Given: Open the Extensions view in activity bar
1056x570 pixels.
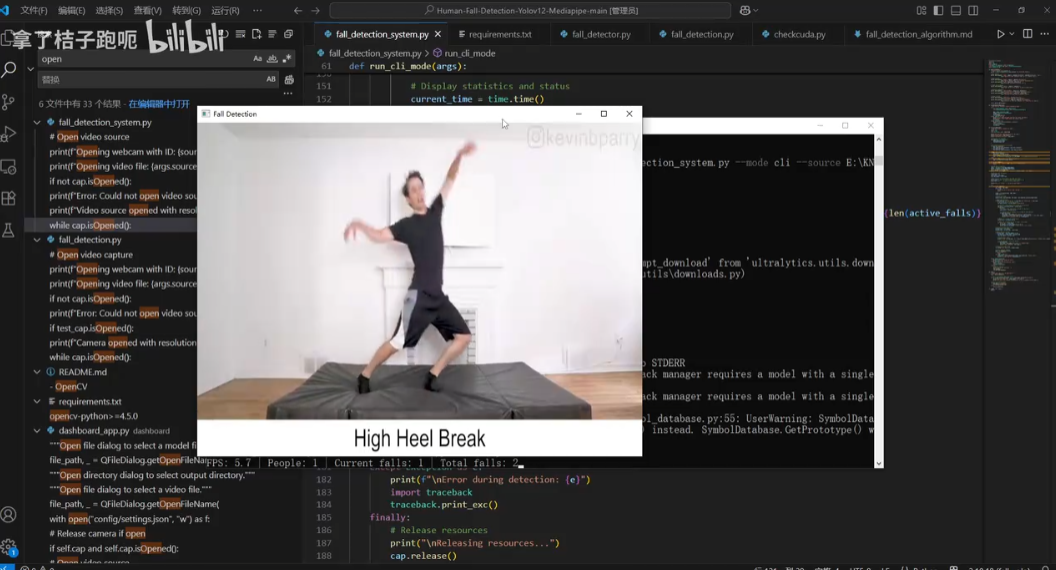Looking at the screenshot, I should click(x=9, y=198).
